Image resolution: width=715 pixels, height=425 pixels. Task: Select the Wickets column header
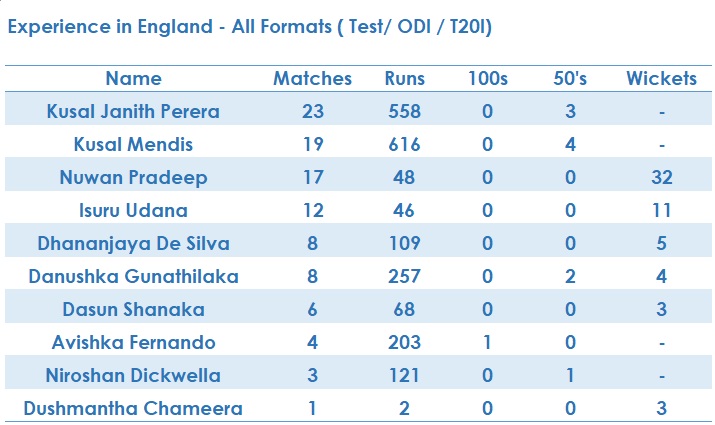pos(662,78)
